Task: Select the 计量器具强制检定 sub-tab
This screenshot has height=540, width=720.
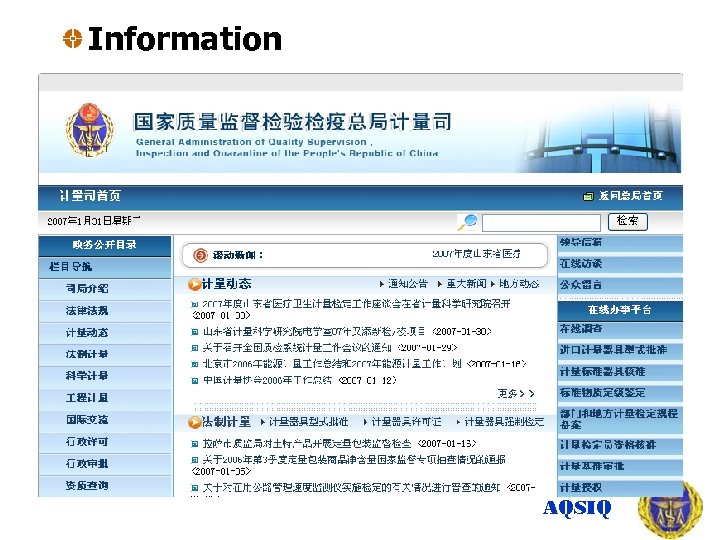Action: [x=504, y=422]
